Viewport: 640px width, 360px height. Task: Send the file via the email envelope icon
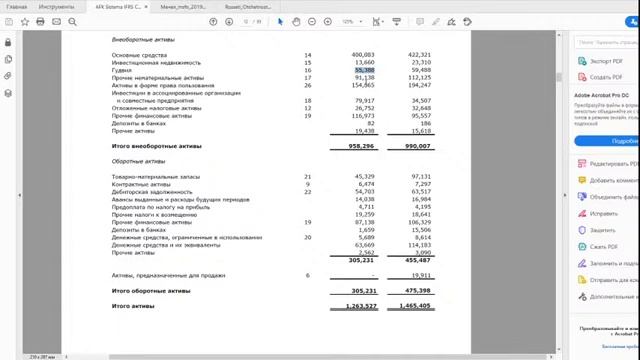[x=56, y=22]
